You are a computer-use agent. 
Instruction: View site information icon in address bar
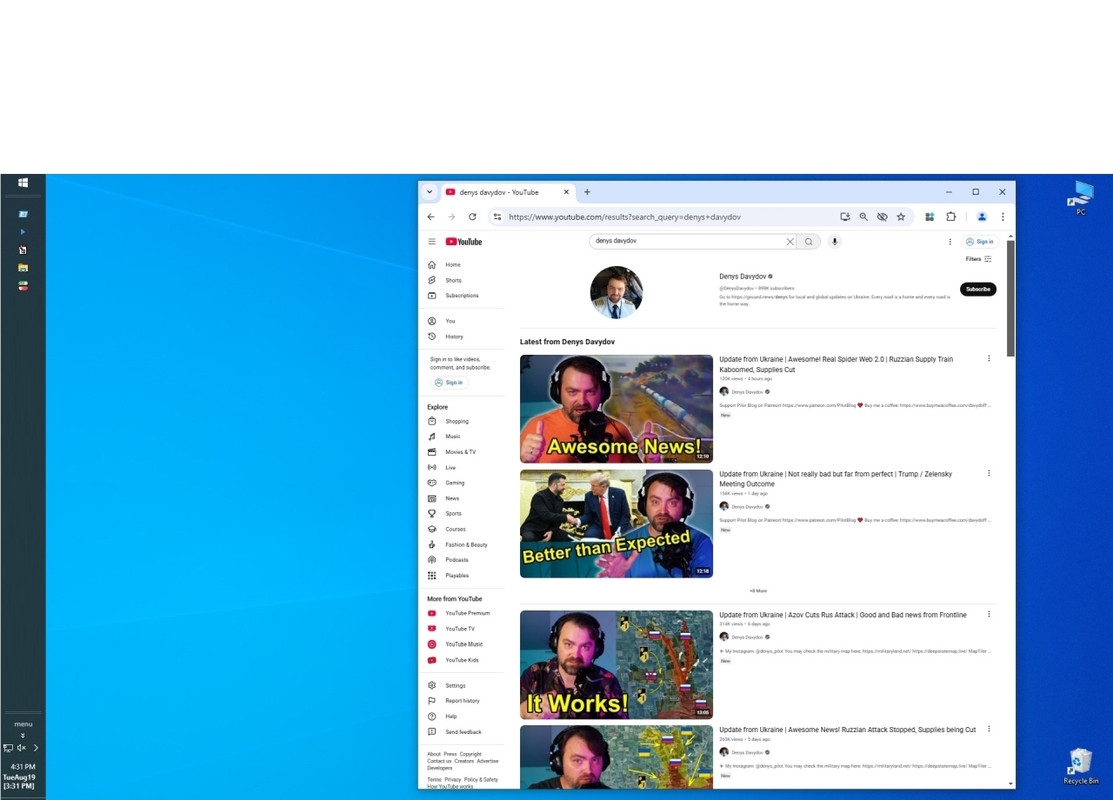[497, 217]
